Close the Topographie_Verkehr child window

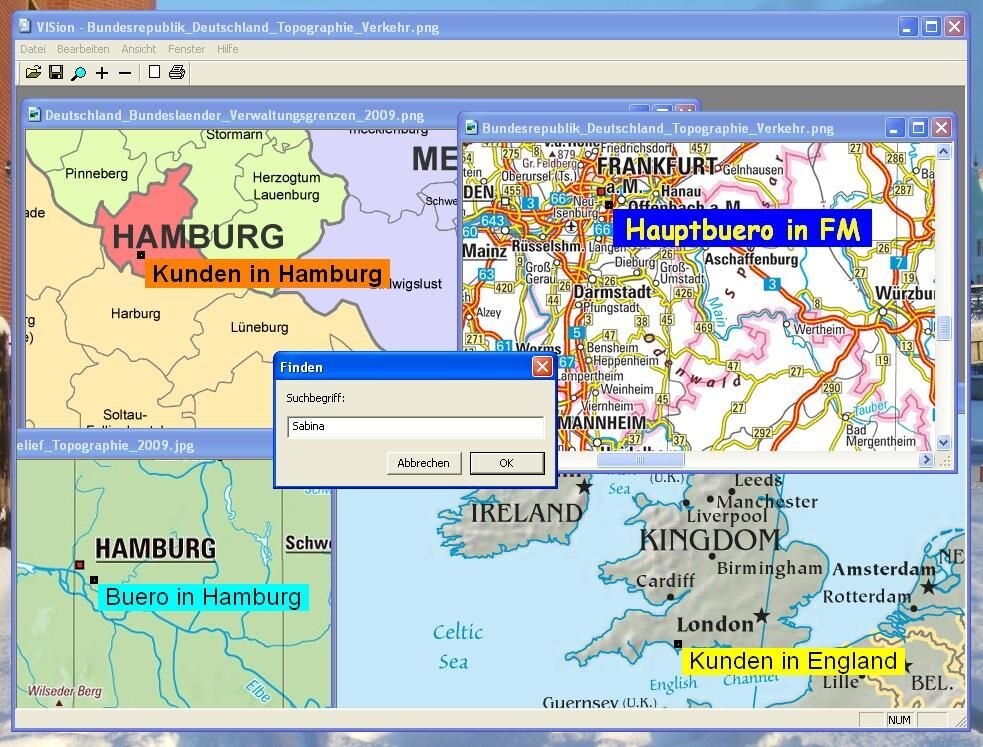point(941,128)
